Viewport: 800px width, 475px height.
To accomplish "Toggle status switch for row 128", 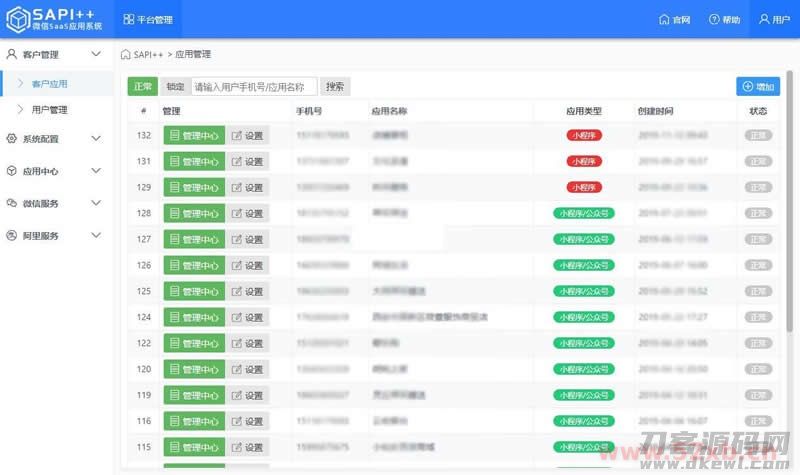I will (x=758, y=213).
